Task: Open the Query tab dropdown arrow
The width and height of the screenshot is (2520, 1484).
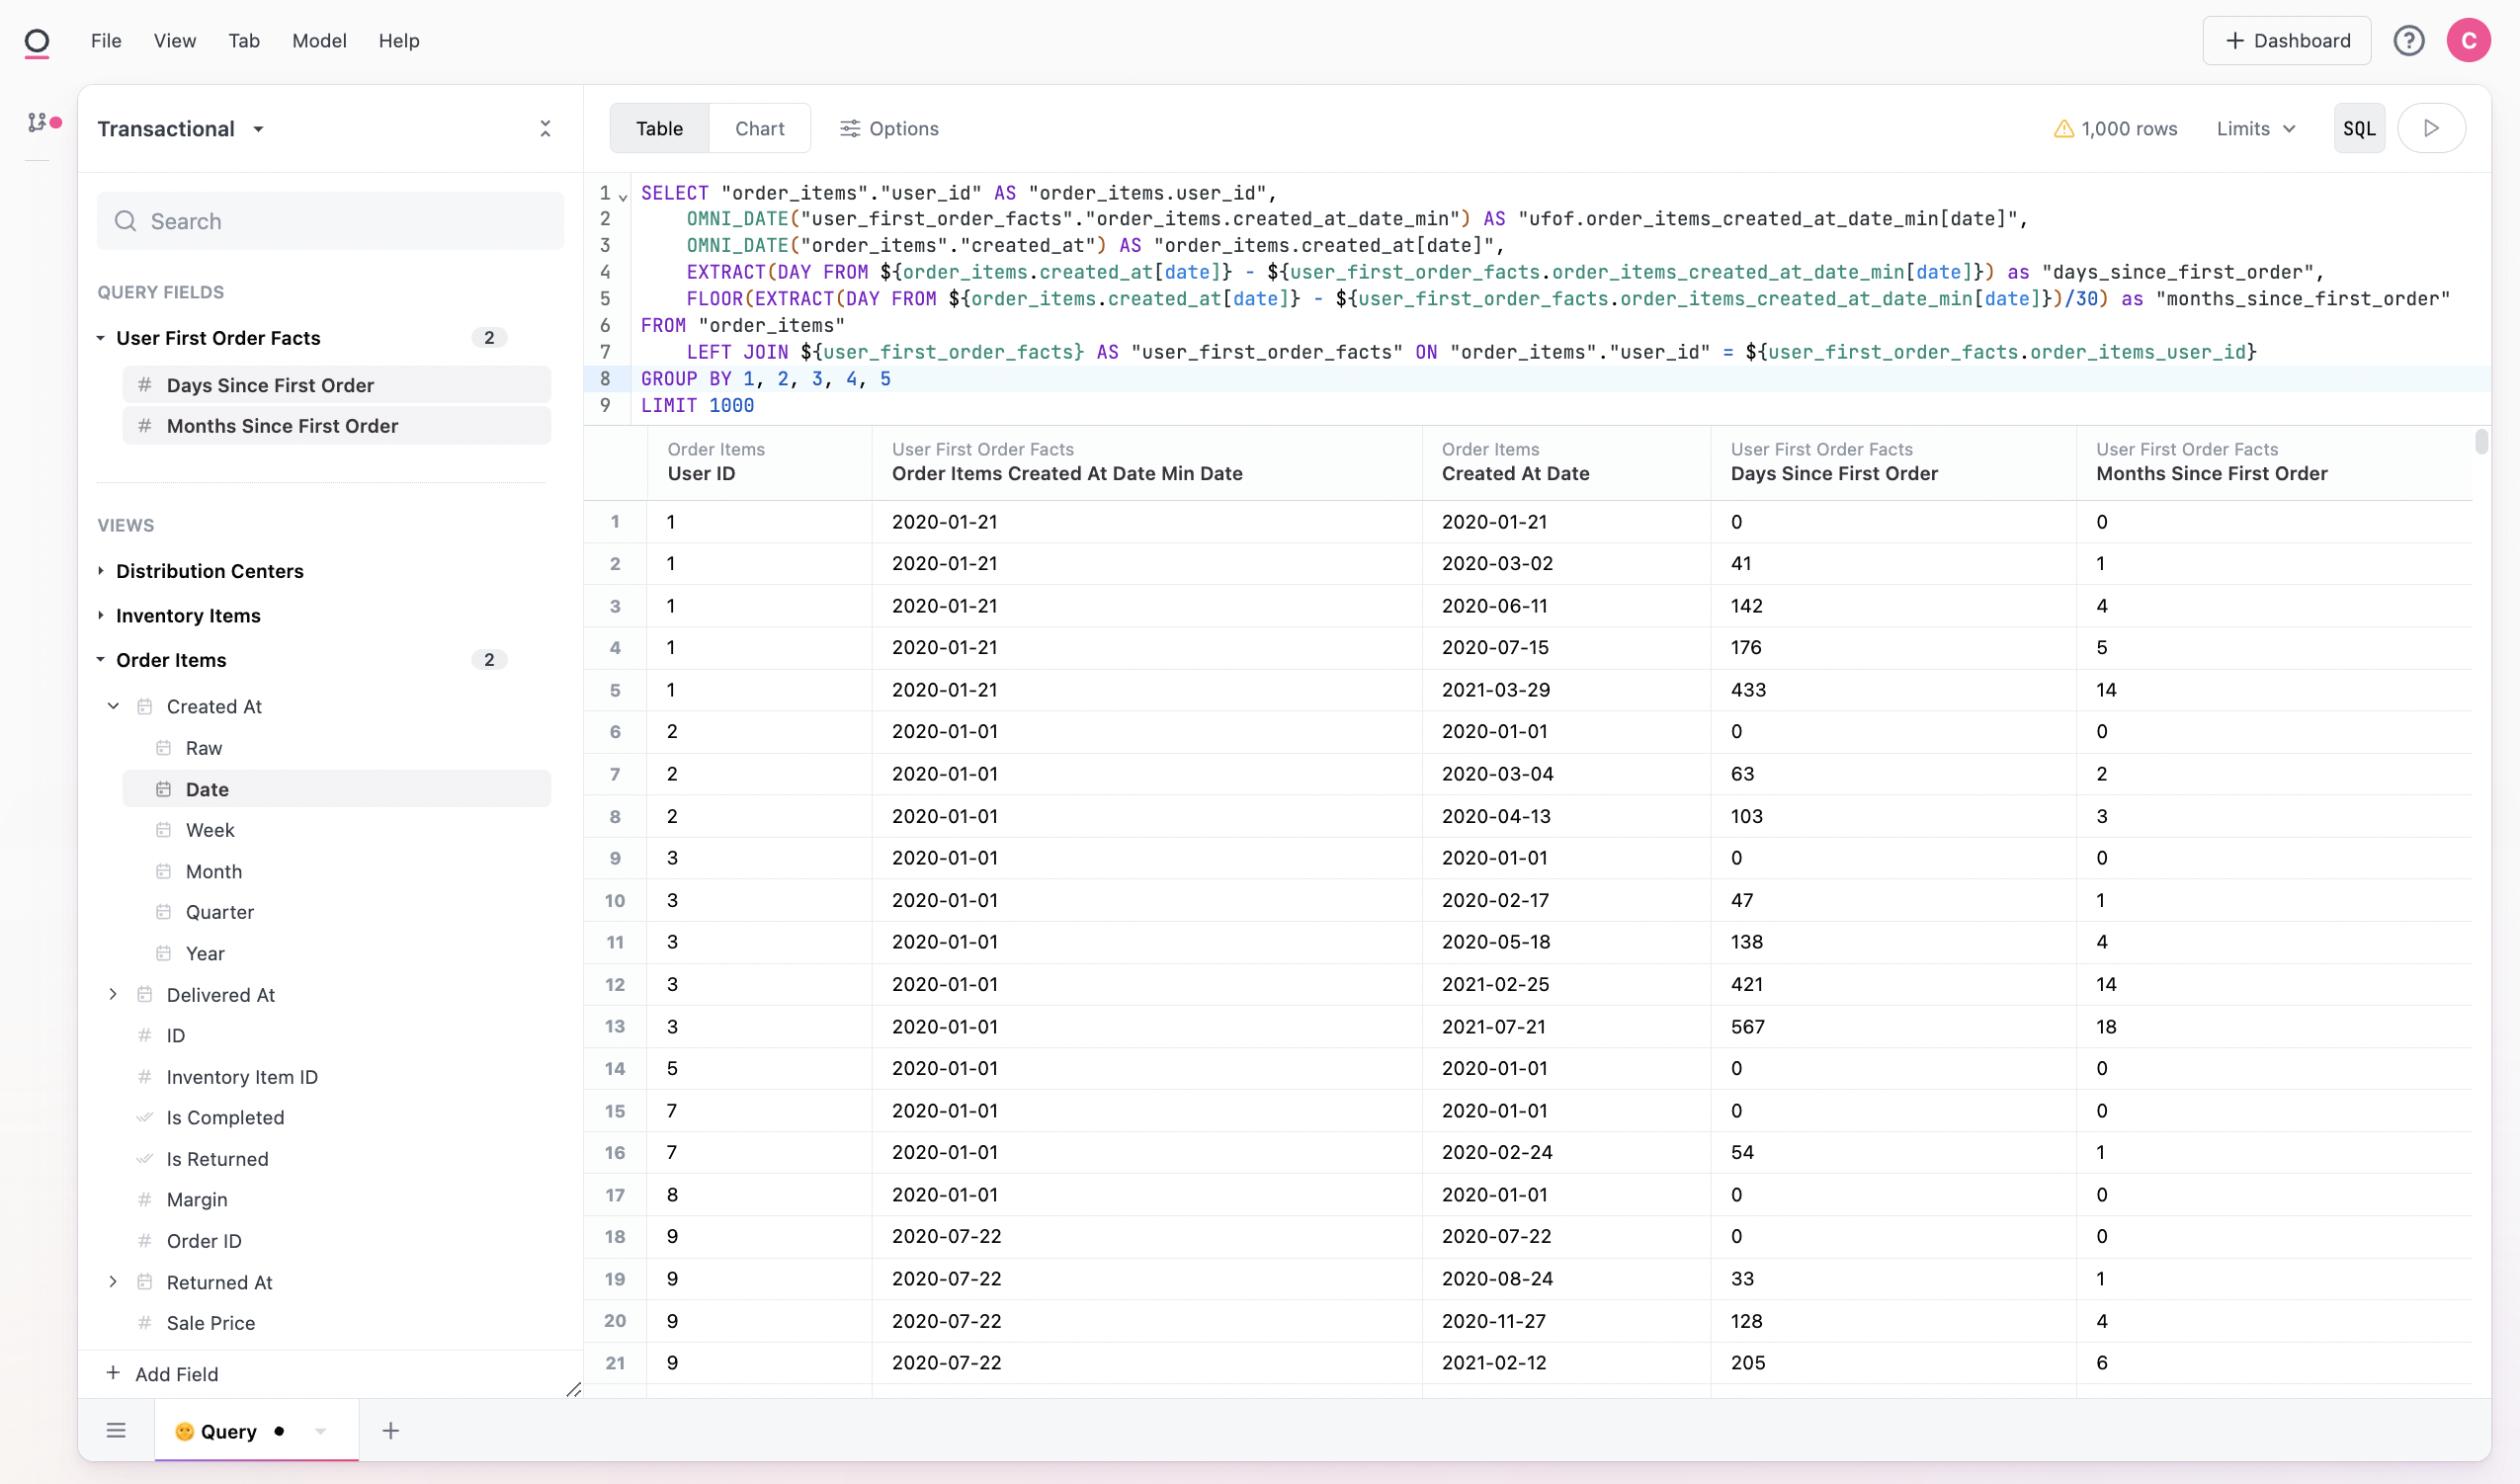Action: click(x=321, y=1431)
